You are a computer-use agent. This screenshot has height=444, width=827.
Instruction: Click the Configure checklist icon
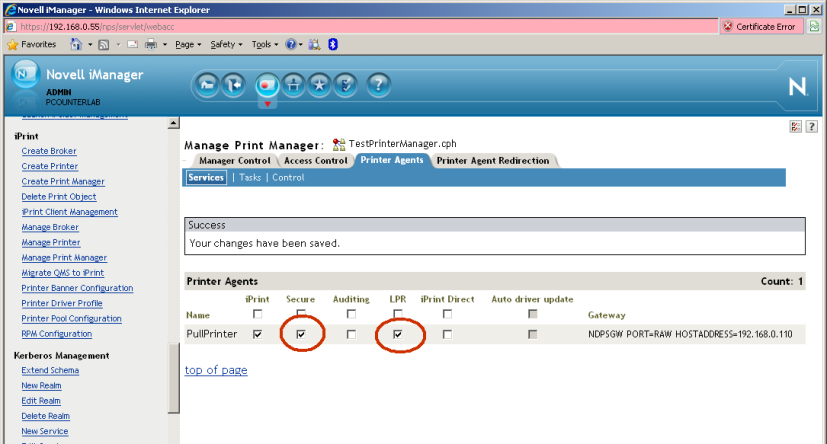[345, 85]
